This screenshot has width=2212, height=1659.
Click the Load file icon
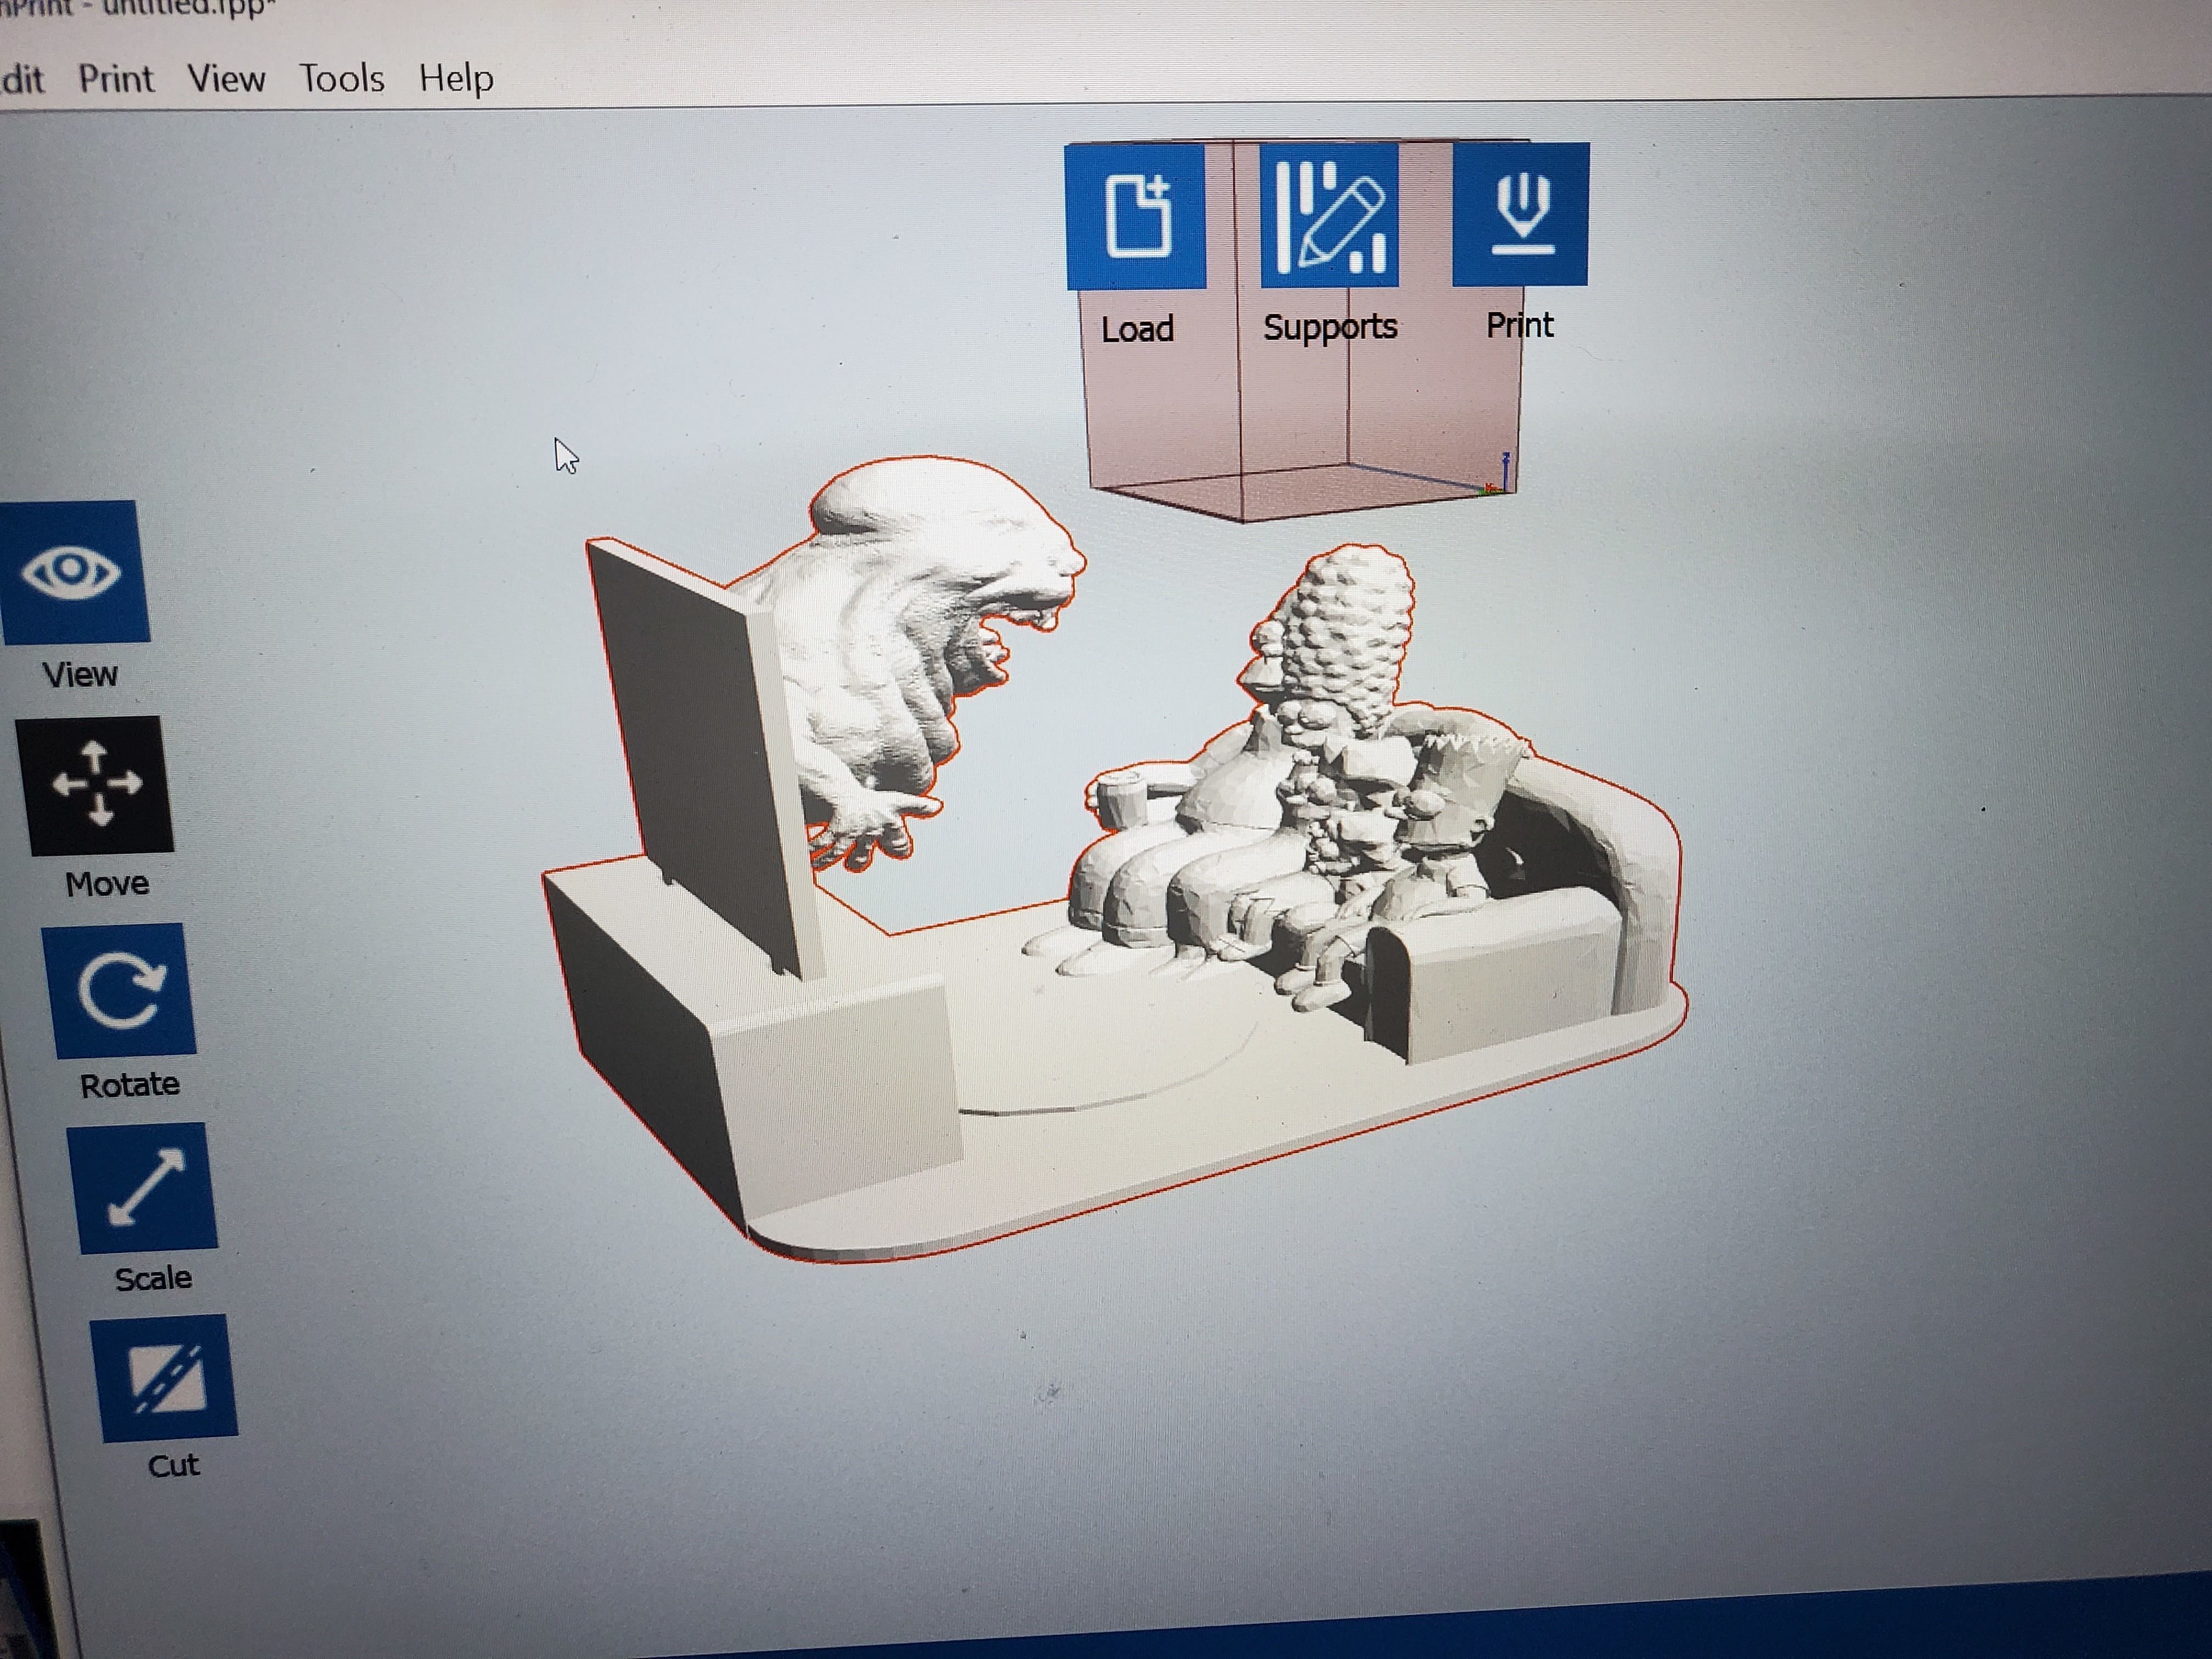click(1136, 217)
